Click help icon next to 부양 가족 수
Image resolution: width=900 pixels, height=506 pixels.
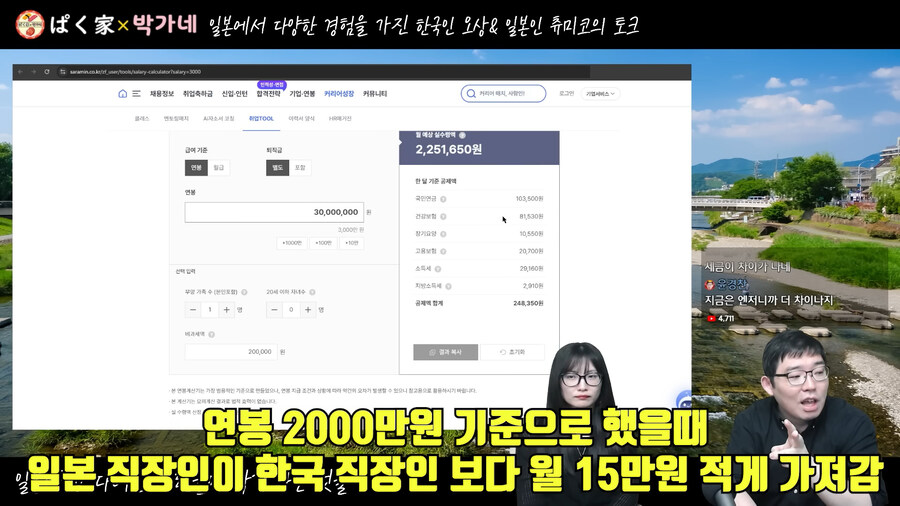tap(244, 293)
